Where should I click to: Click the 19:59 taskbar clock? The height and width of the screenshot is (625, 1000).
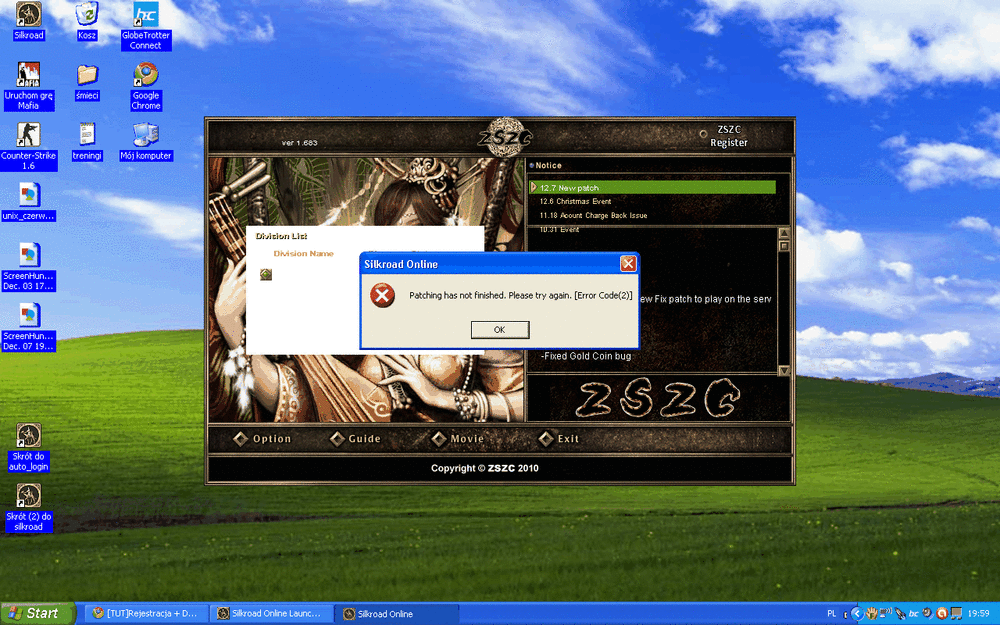(x=978, y=614)
